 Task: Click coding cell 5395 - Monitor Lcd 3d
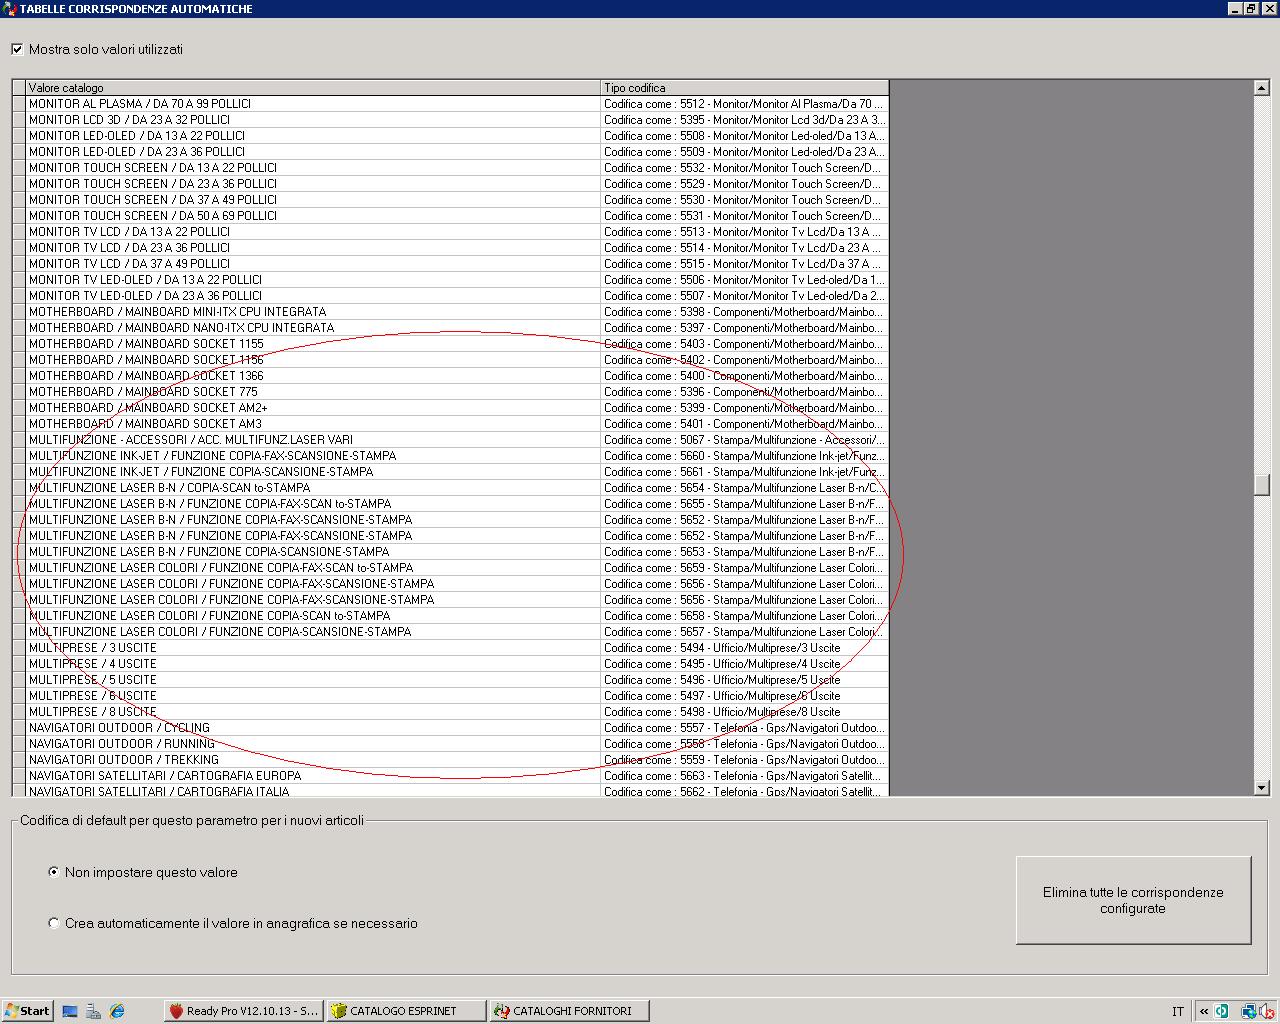tap(744, 120)
